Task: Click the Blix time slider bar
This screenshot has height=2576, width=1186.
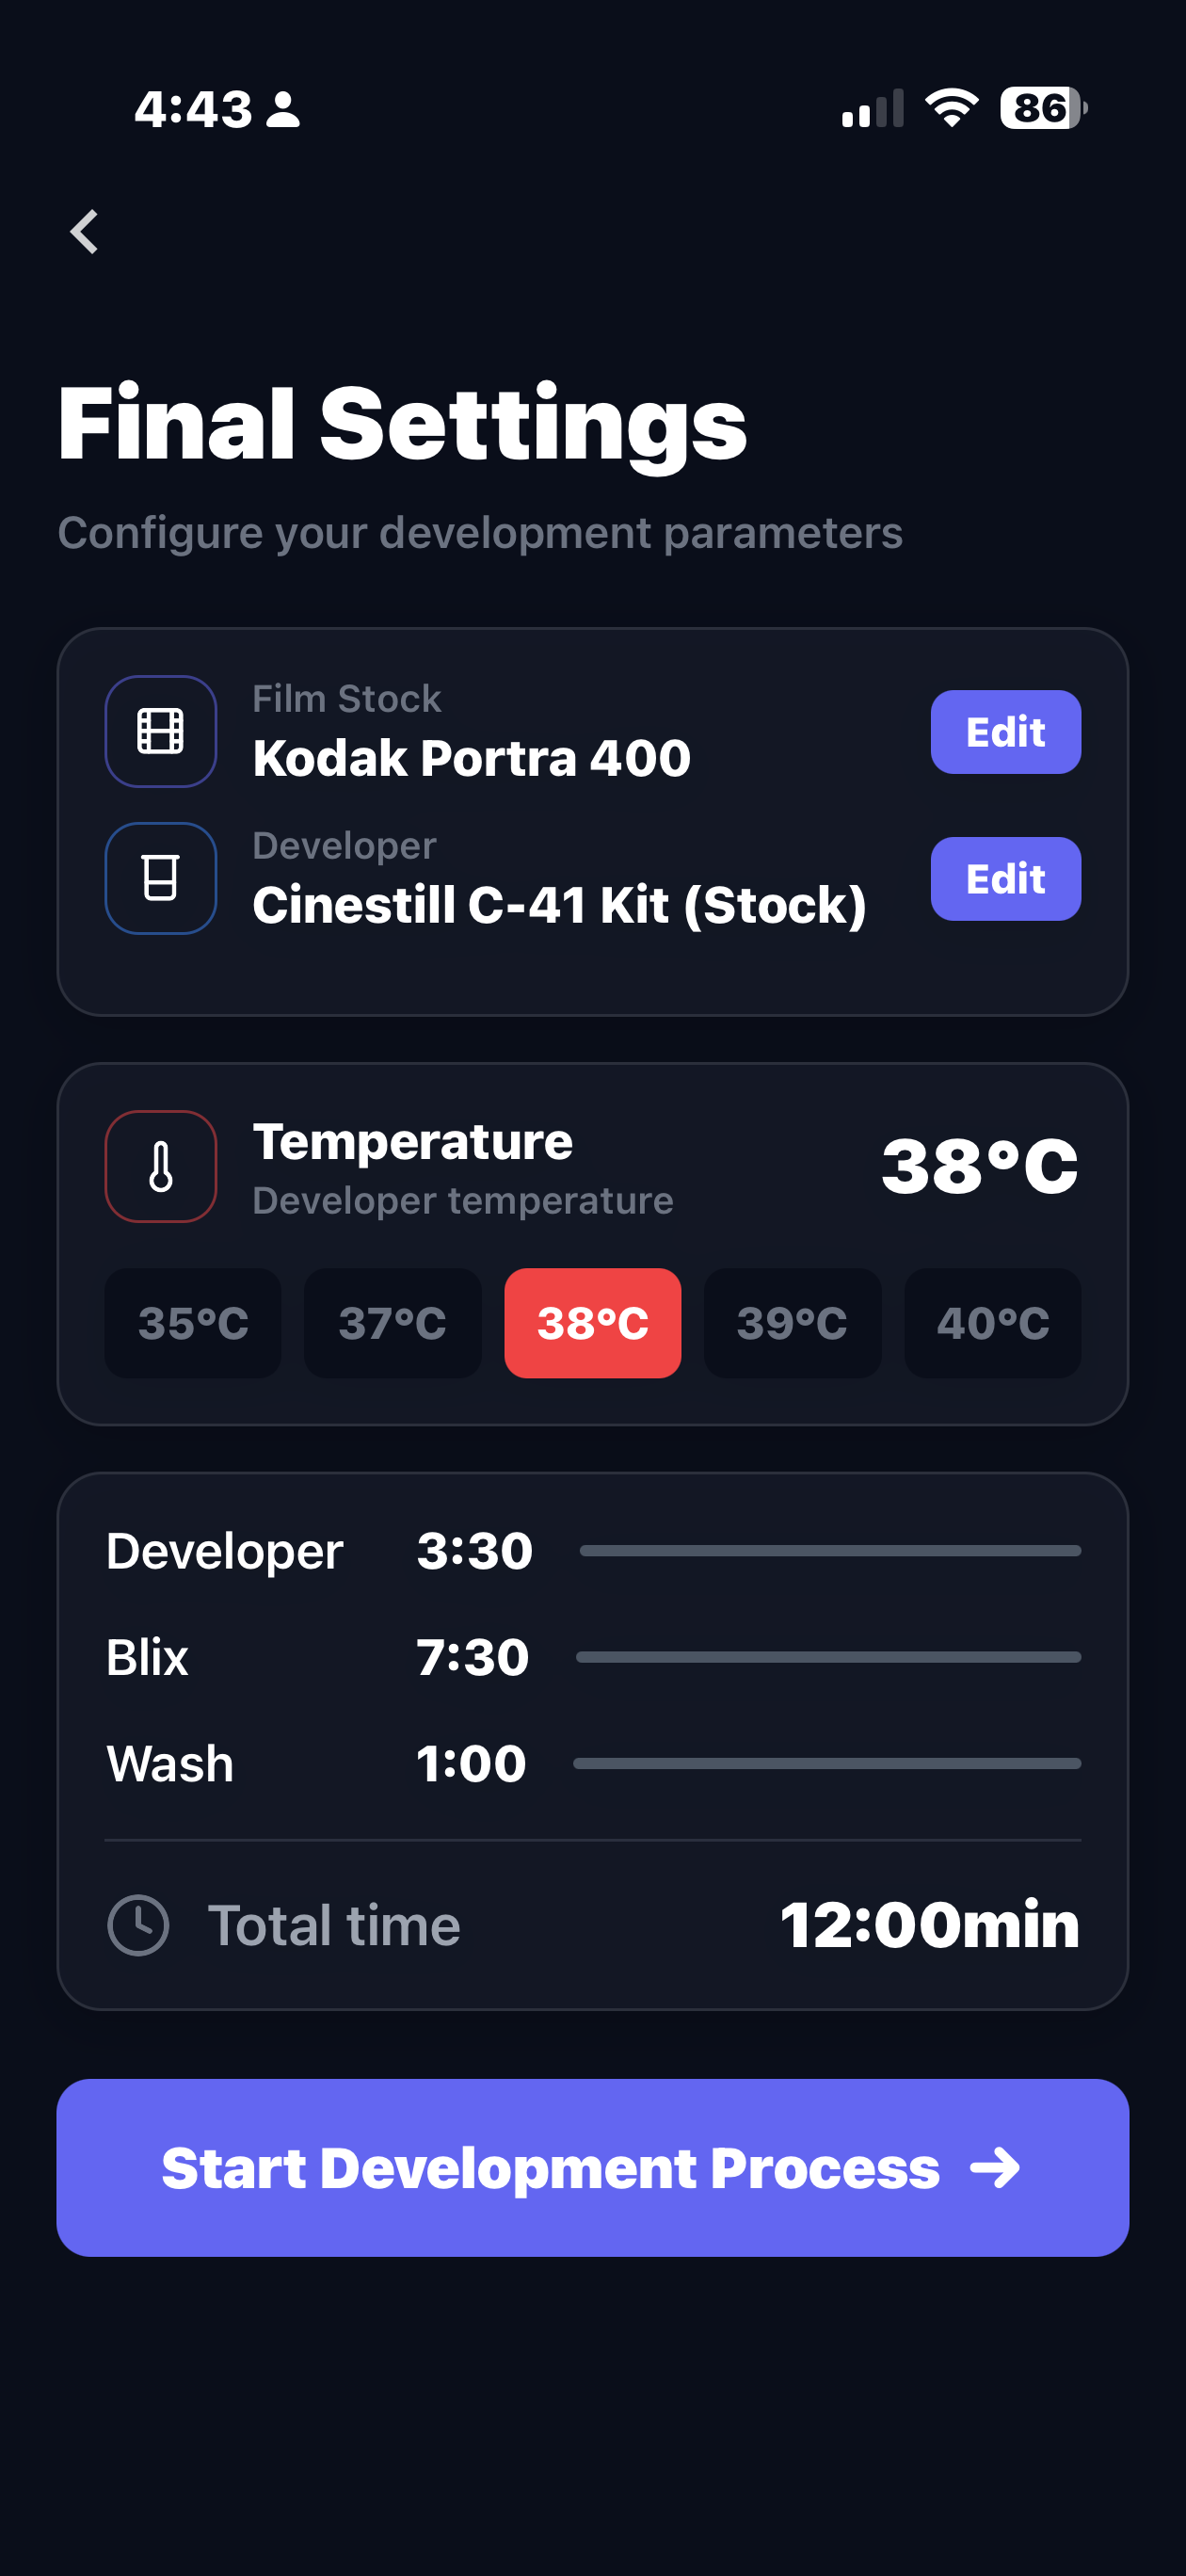Action: pos(828,1657)
